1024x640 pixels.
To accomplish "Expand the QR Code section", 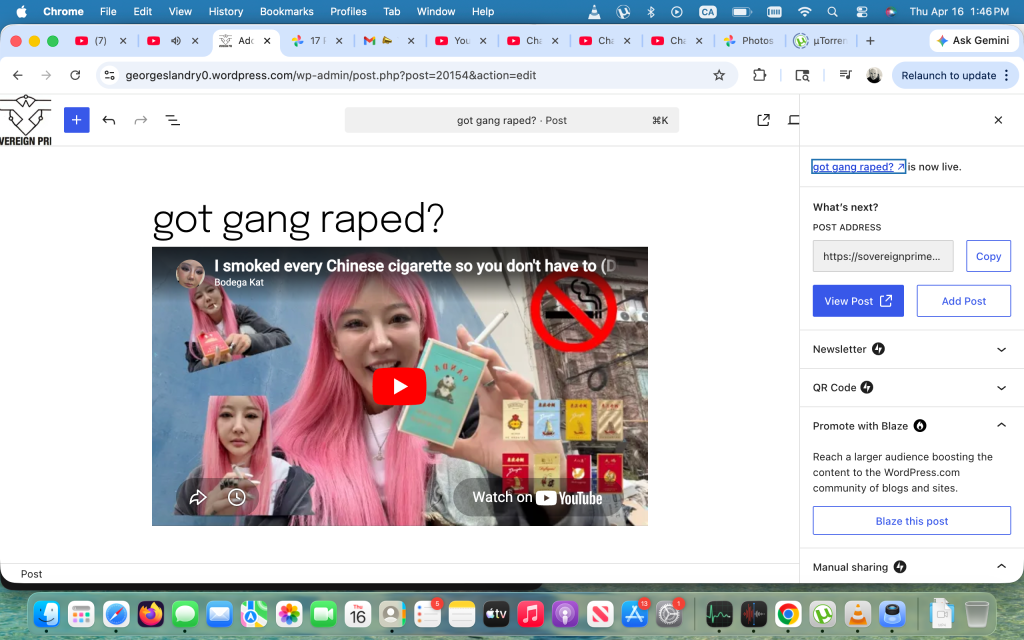I will pyautogui.click(x=1001, y=388).
